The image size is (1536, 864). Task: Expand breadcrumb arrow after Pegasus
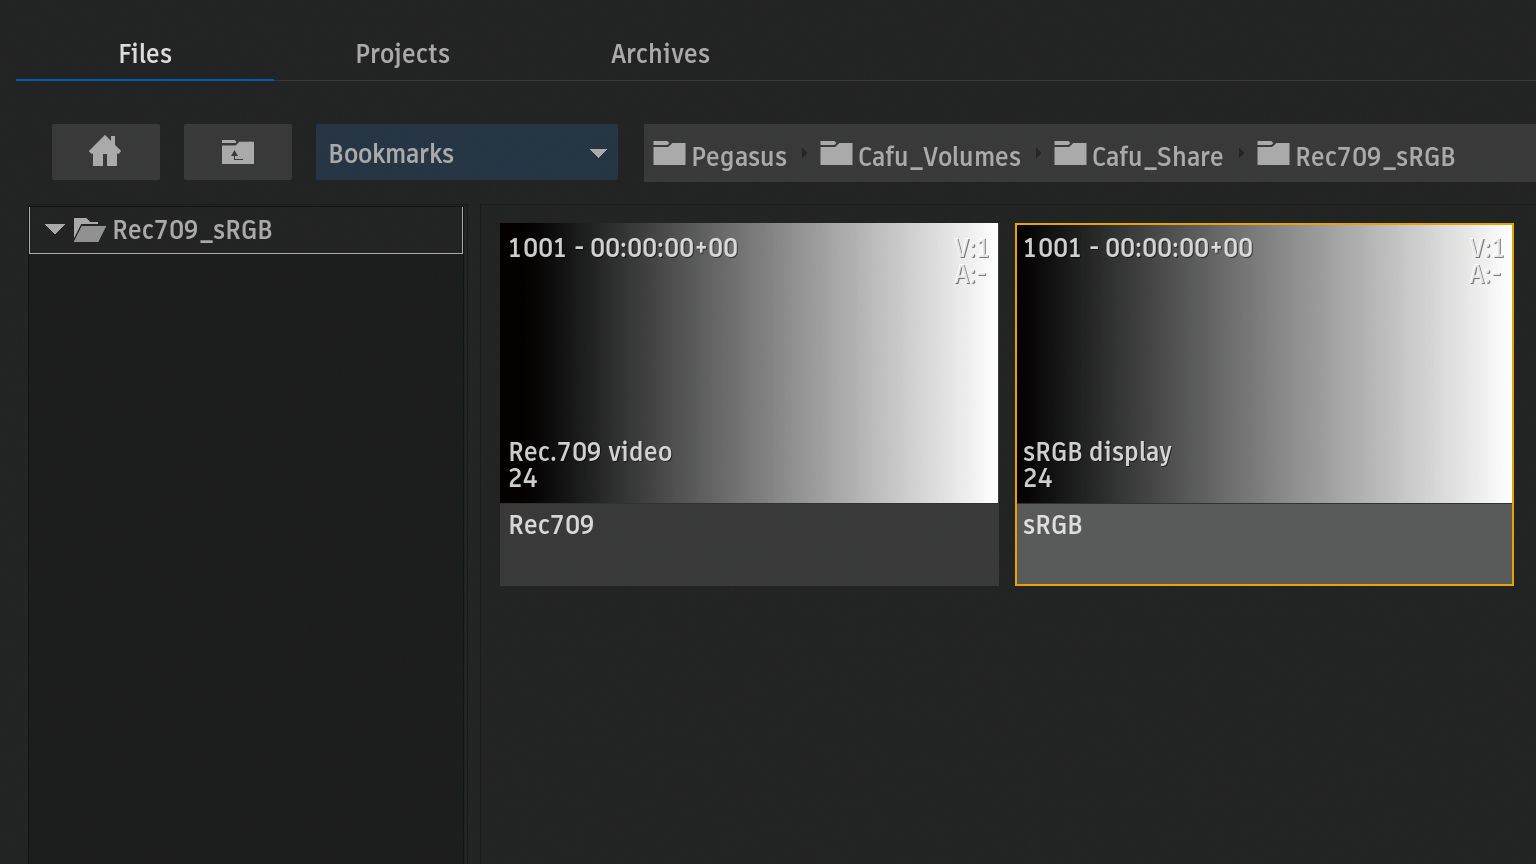[x=804, y=153]
